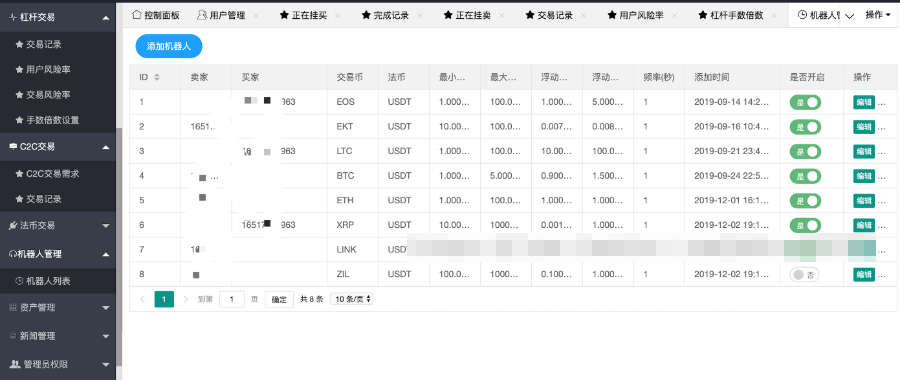Viewport: 900px width, 380px height.
Task: Edit the XRP robot row
Action: 864,226
